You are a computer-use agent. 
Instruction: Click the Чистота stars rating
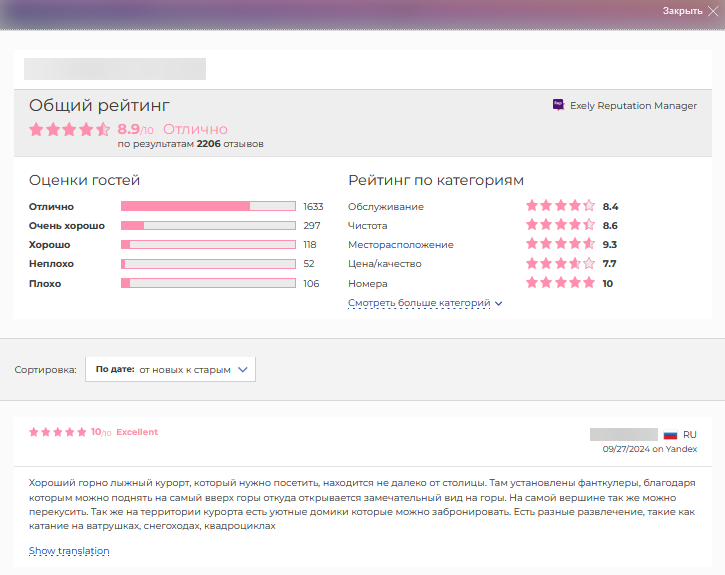click(x=560, y=225)
